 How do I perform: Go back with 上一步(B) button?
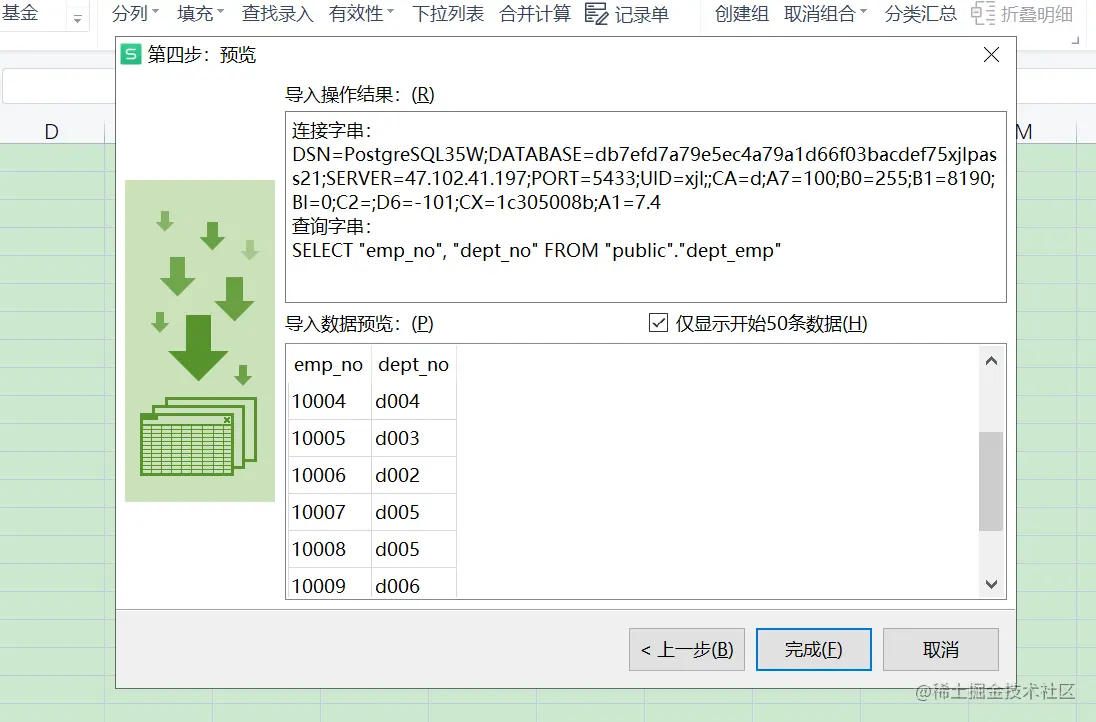point(686,649)
